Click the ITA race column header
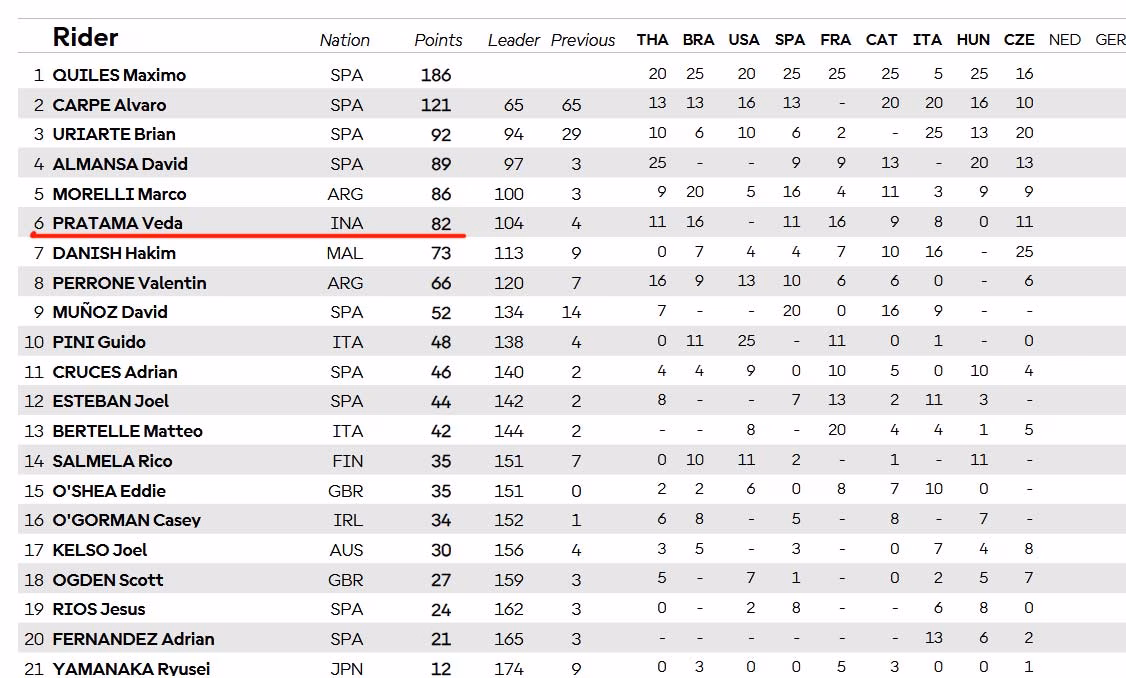The height and width of the screenshot is (678, 1126). [927, 40]
